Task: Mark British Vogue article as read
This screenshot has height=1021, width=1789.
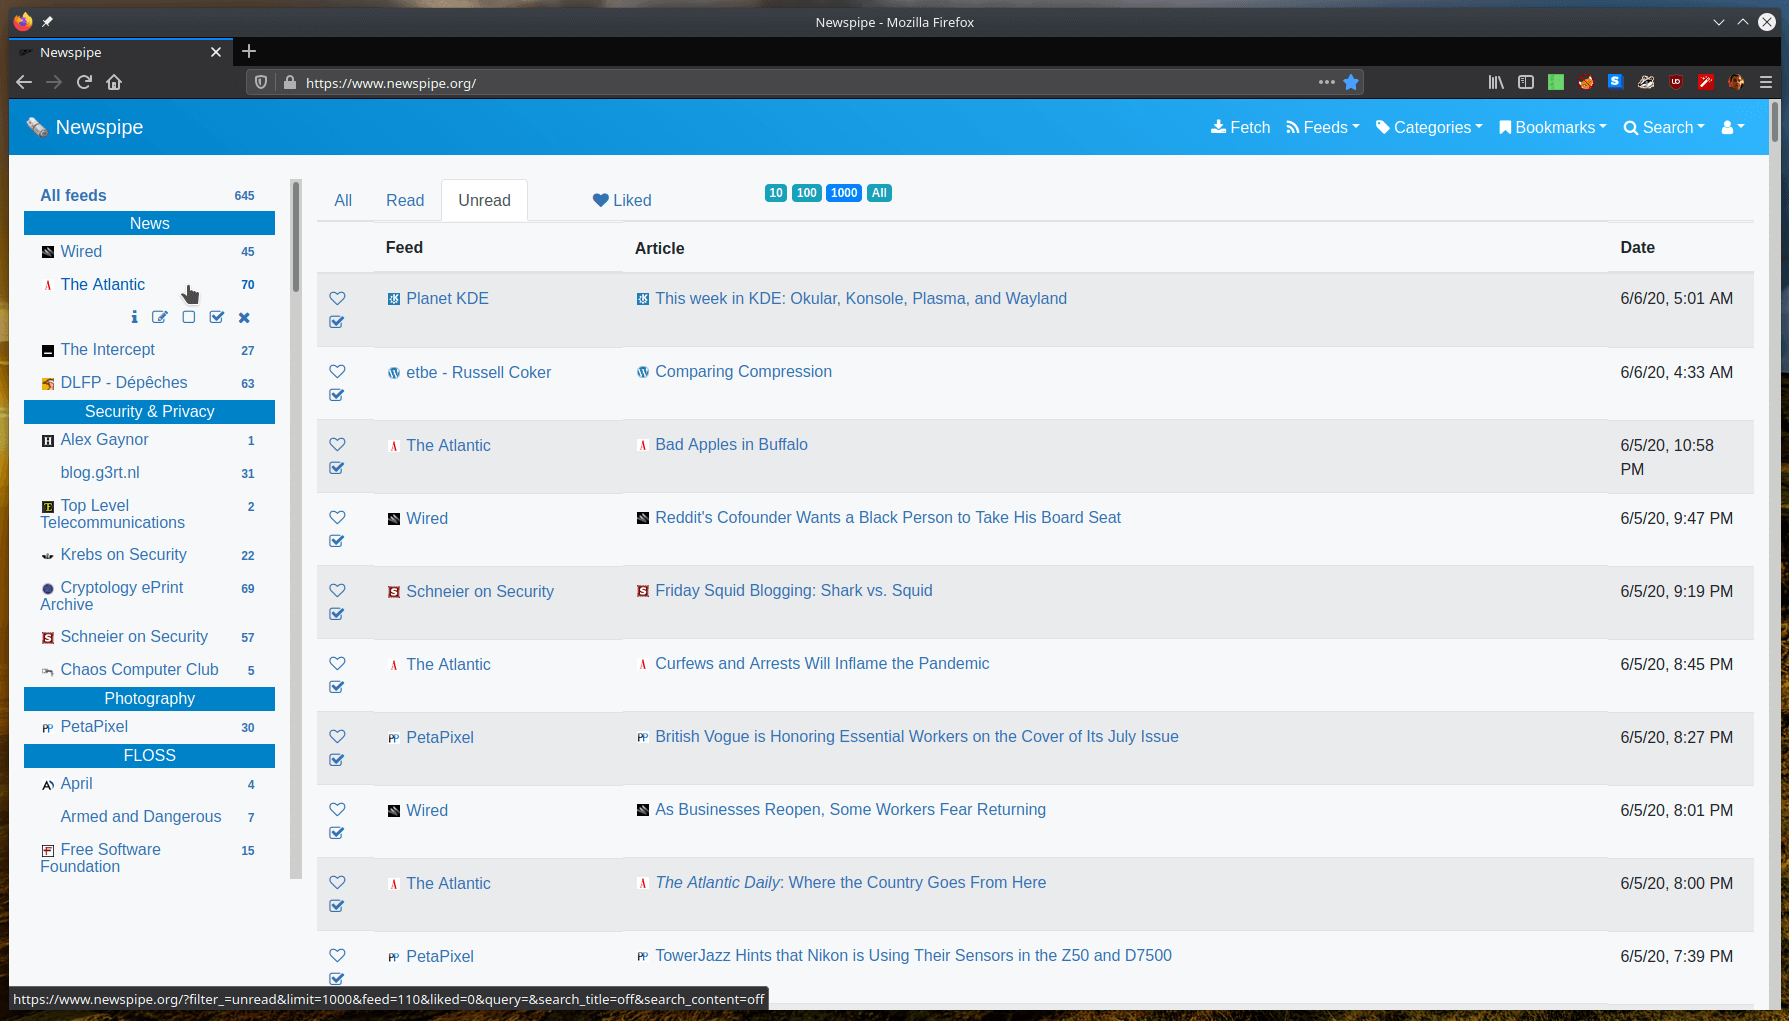Action: pyautogui.click(x=337, y=760)
